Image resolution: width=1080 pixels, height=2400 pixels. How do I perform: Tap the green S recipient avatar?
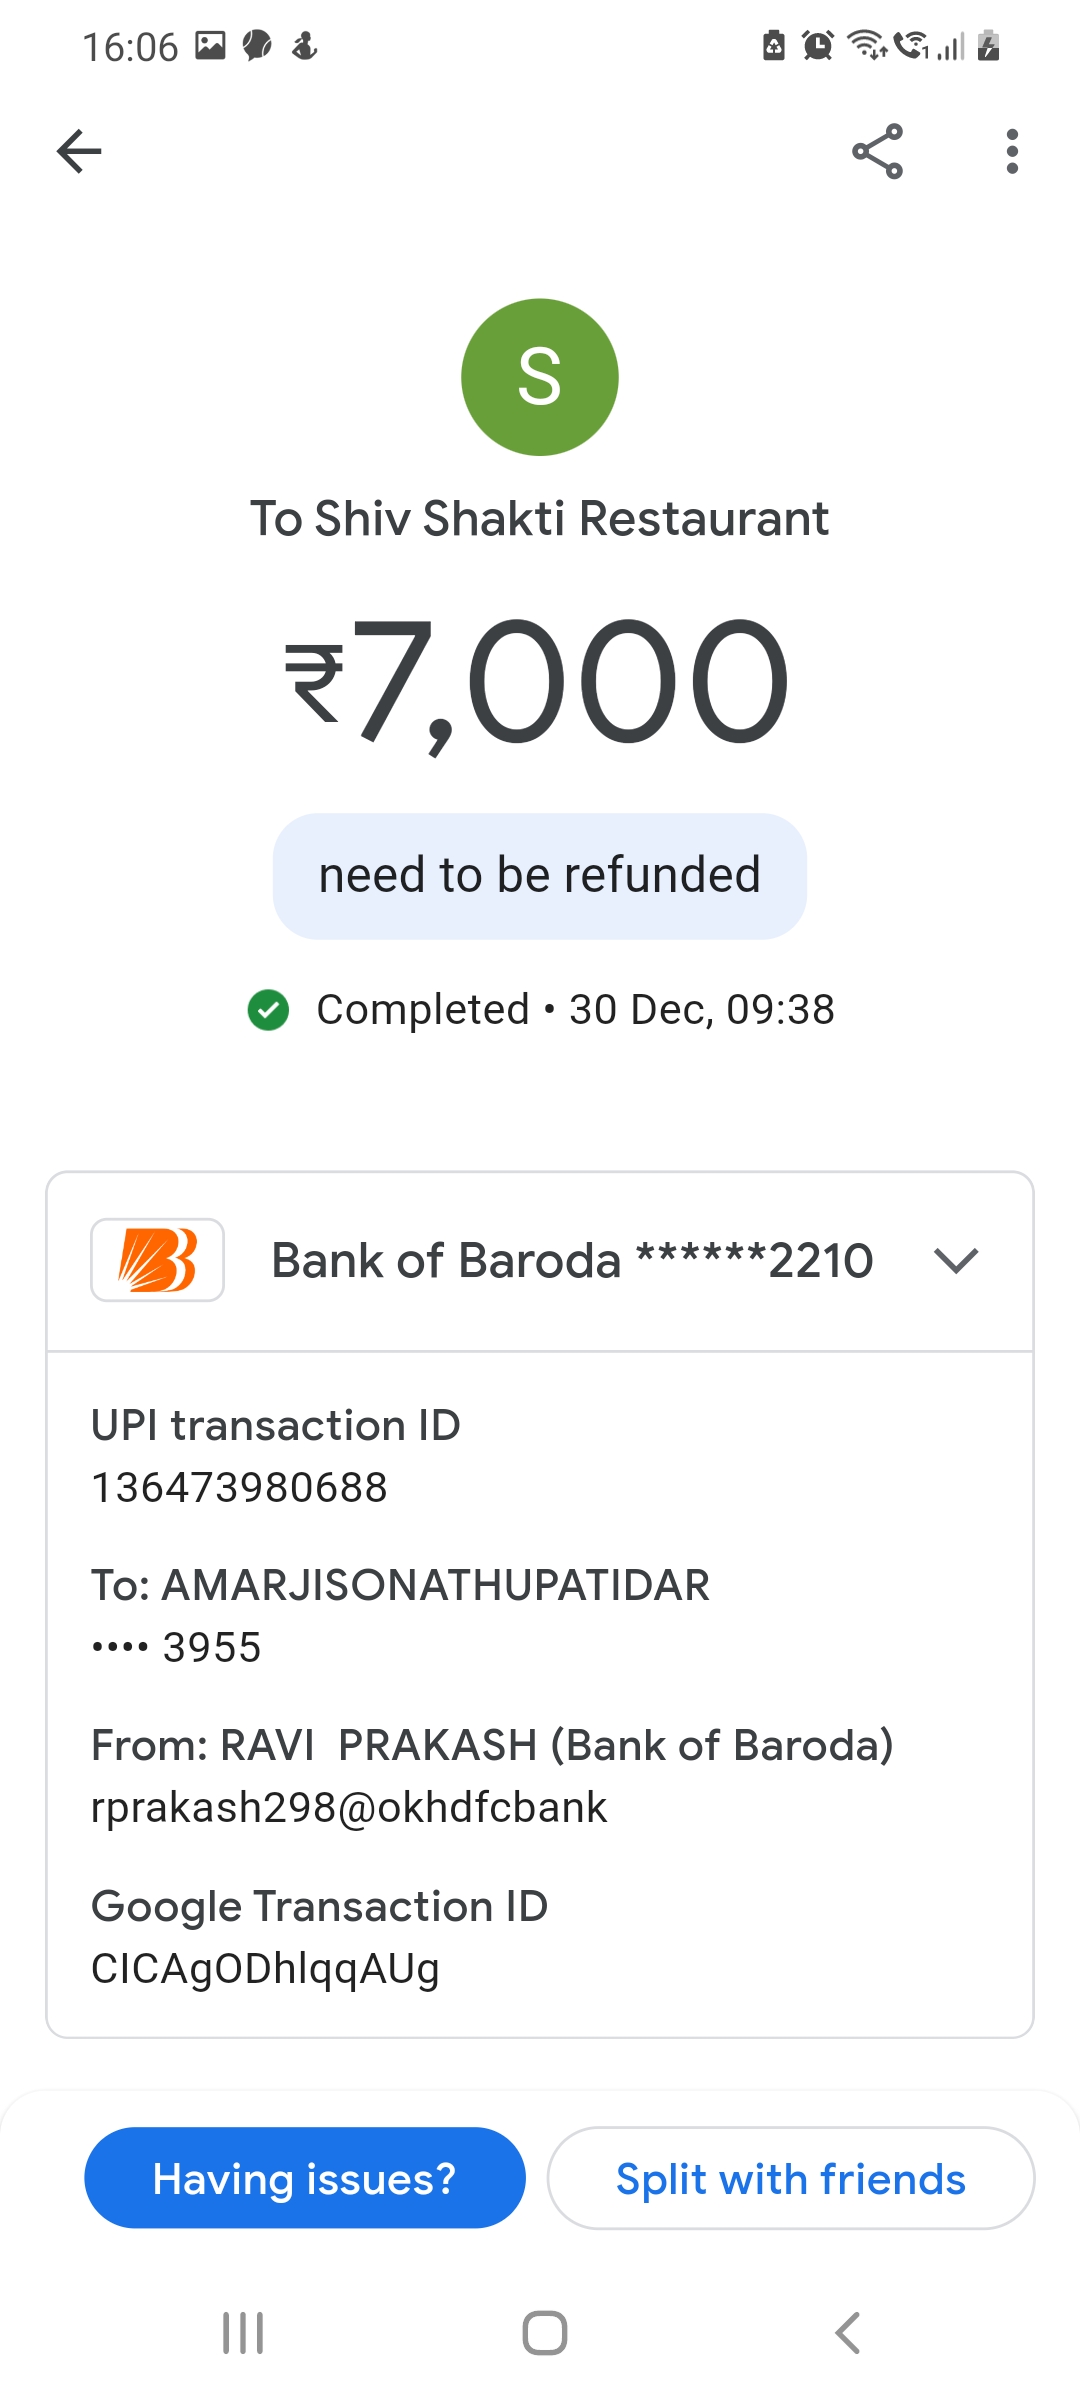pos(540,377)
